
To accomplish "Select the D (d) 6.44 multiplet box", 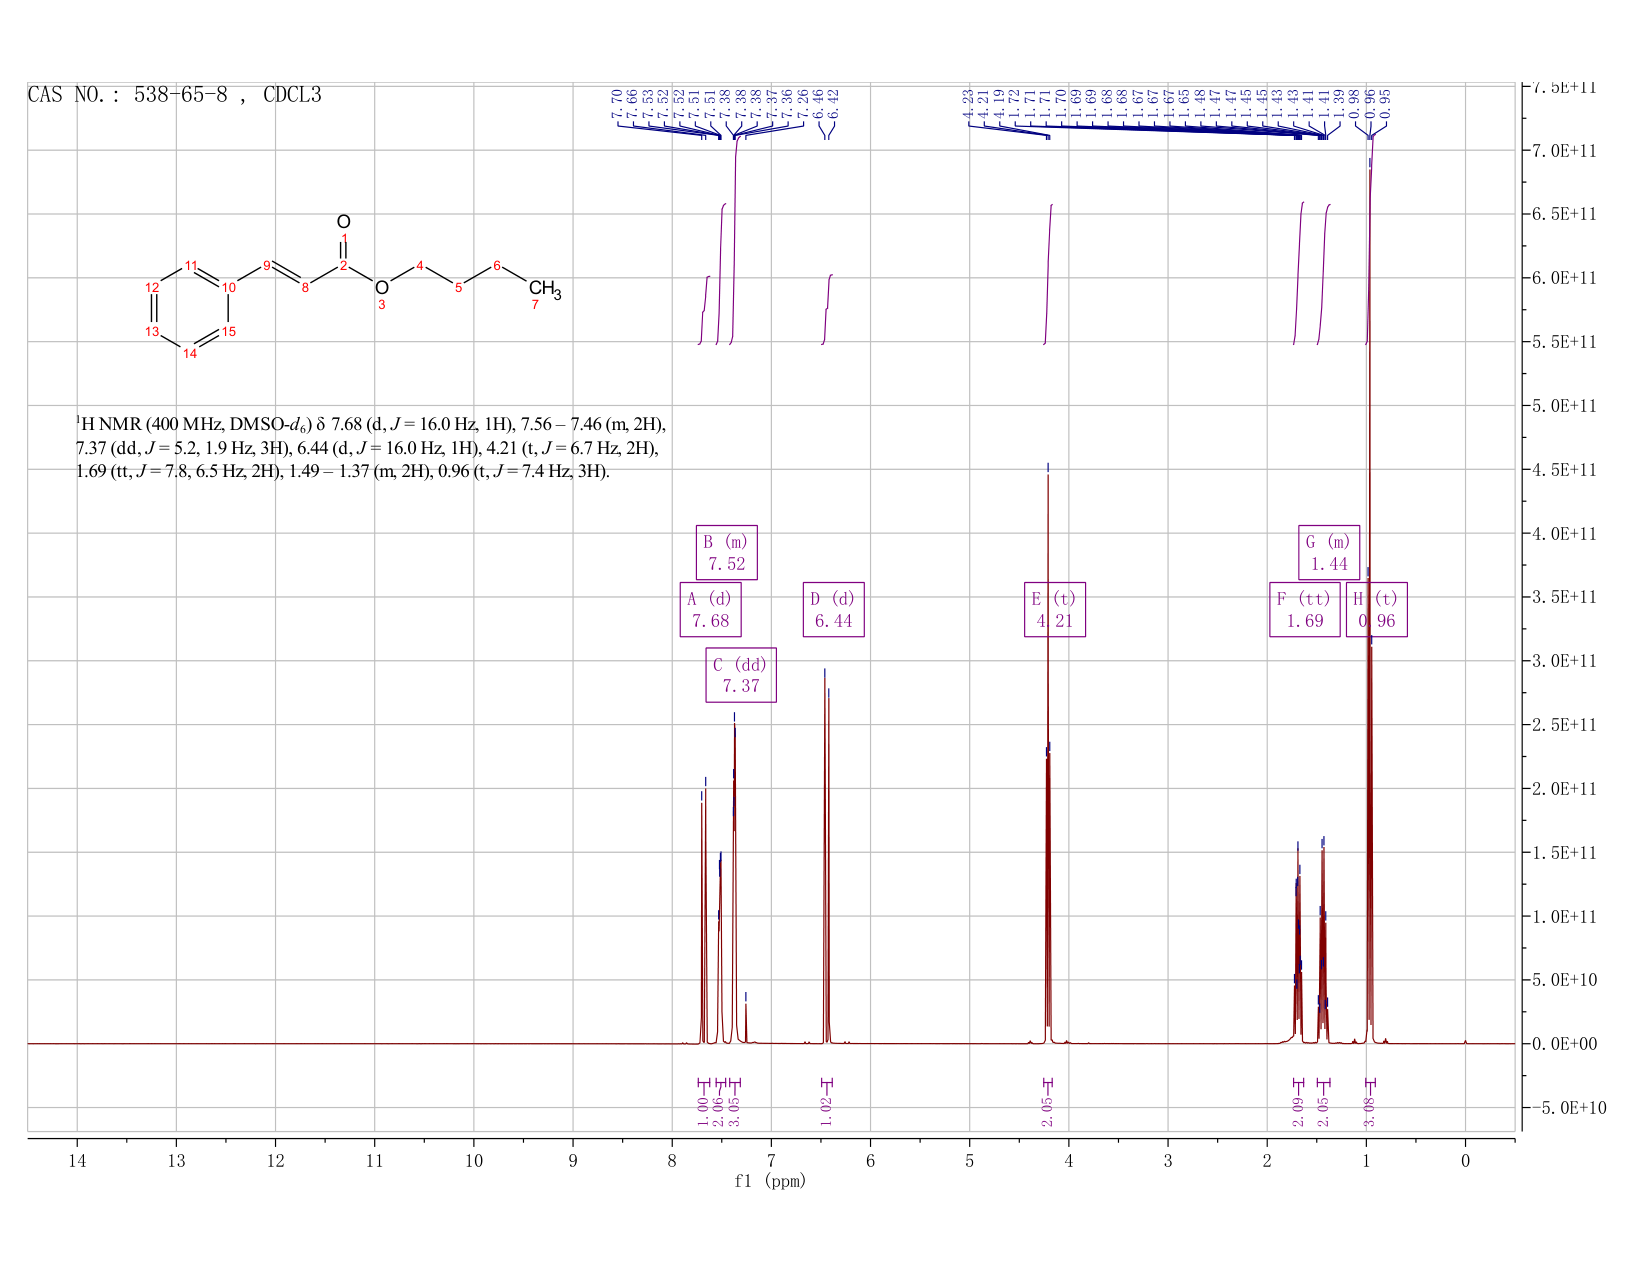I will click(833, 609).
